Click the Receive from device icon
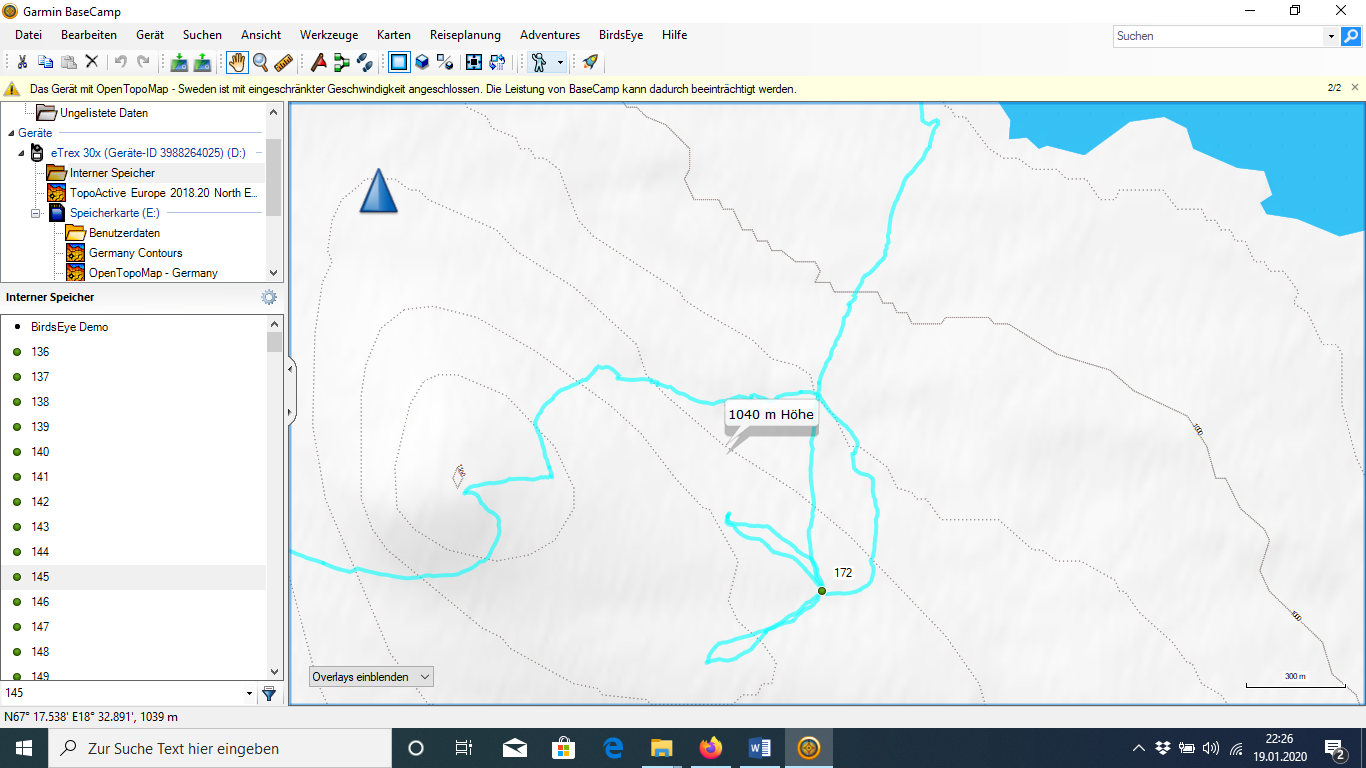 click(x=202, y=62)
